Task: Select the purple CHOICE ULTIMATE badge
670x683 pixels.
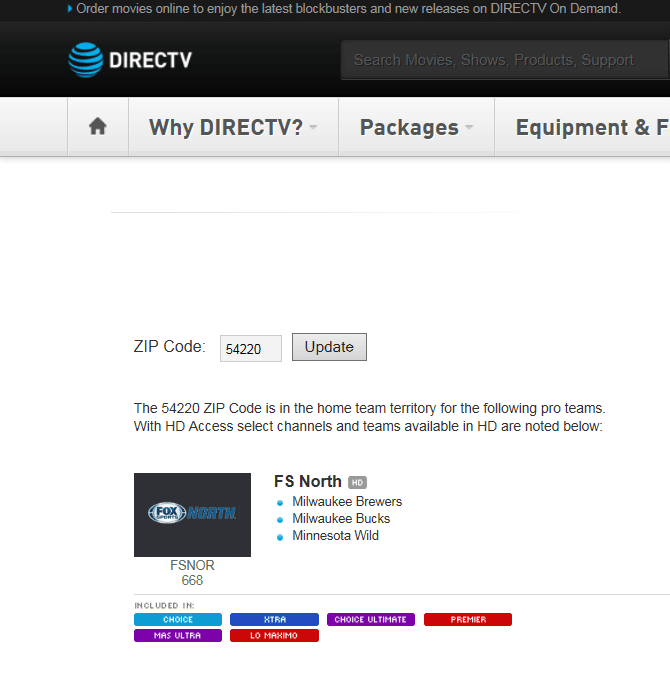Action: point(370,620)
